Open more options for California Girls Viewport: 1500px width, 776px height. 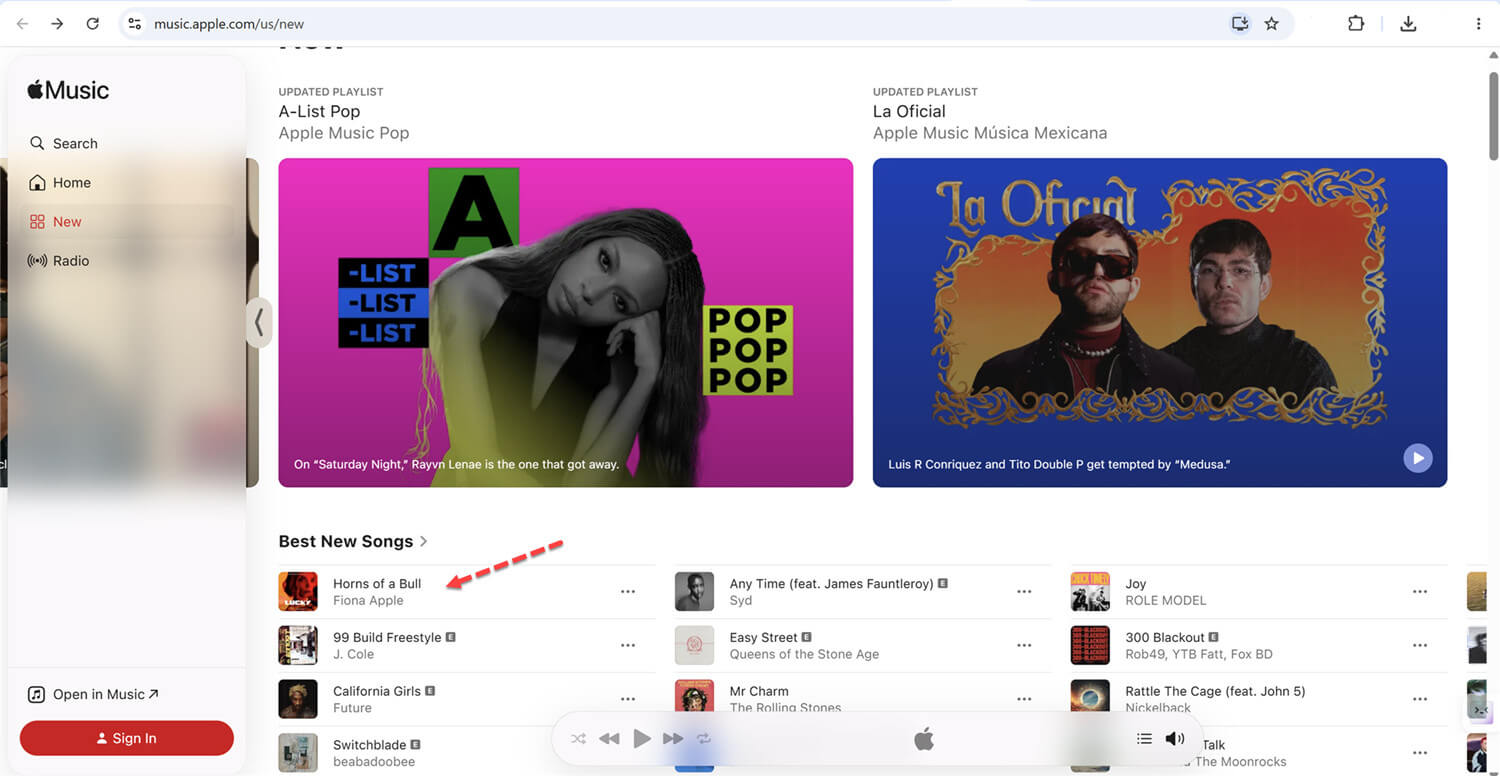tap(628, 699)
